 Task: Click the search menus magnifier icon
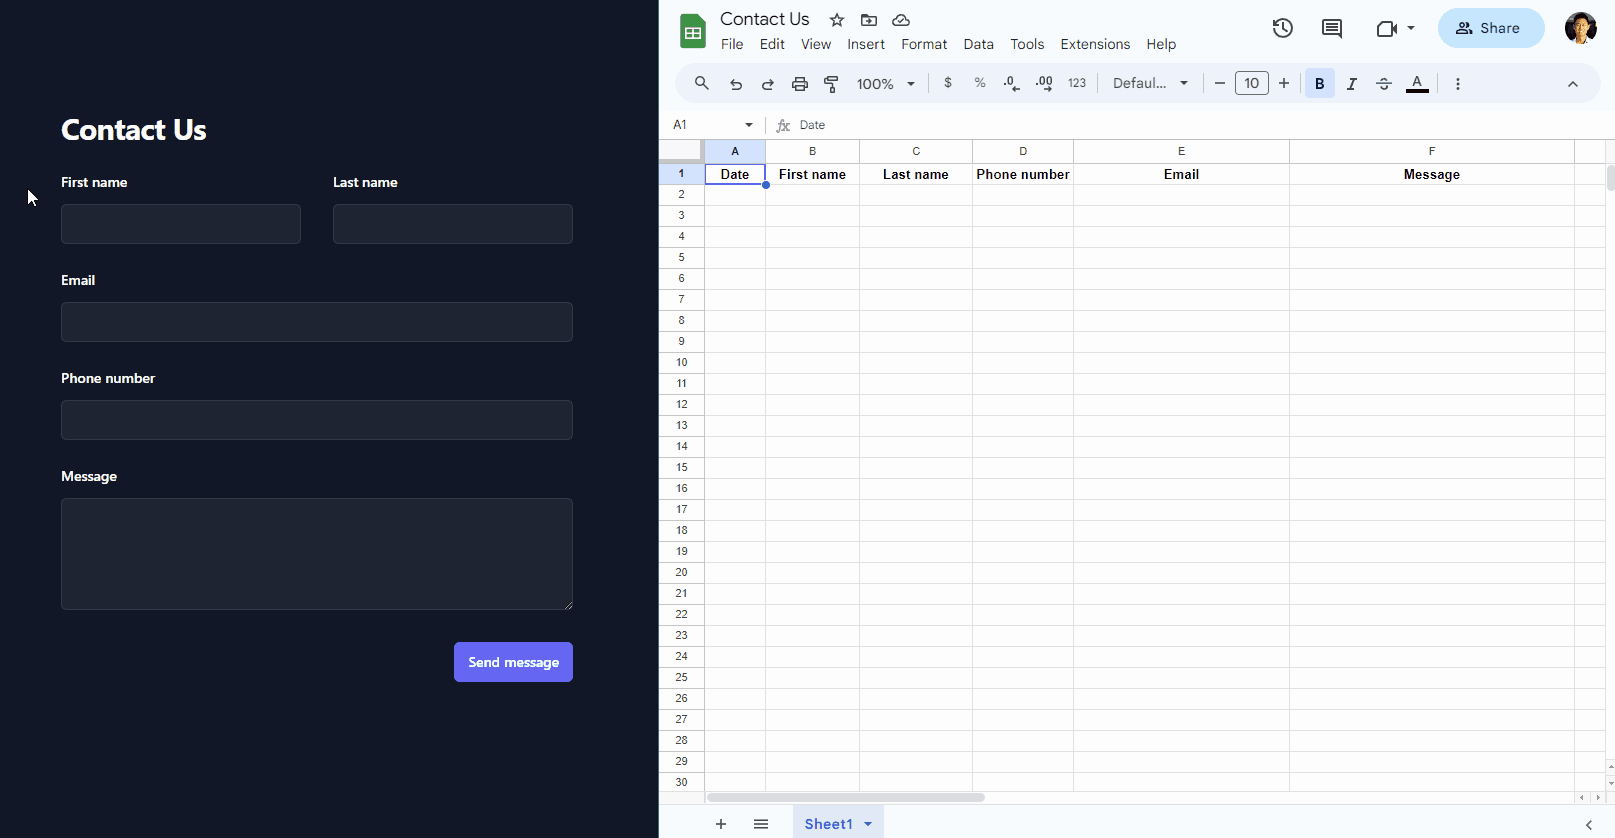pos(702,84)
